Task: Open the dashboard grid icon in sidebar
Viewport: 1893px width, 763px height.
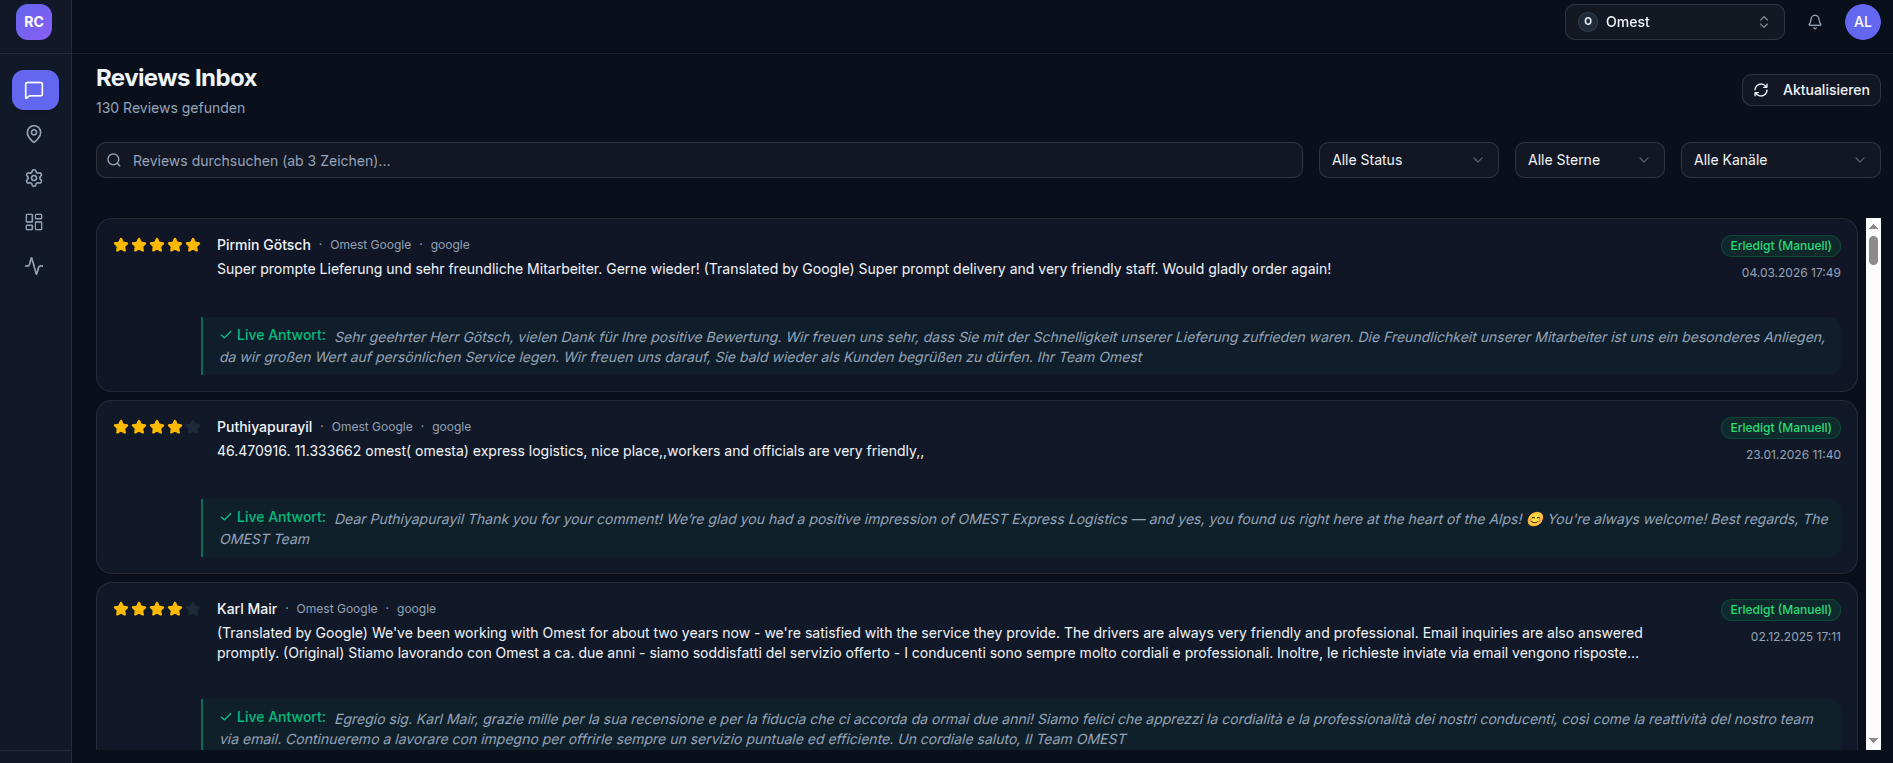Action: 34,222
